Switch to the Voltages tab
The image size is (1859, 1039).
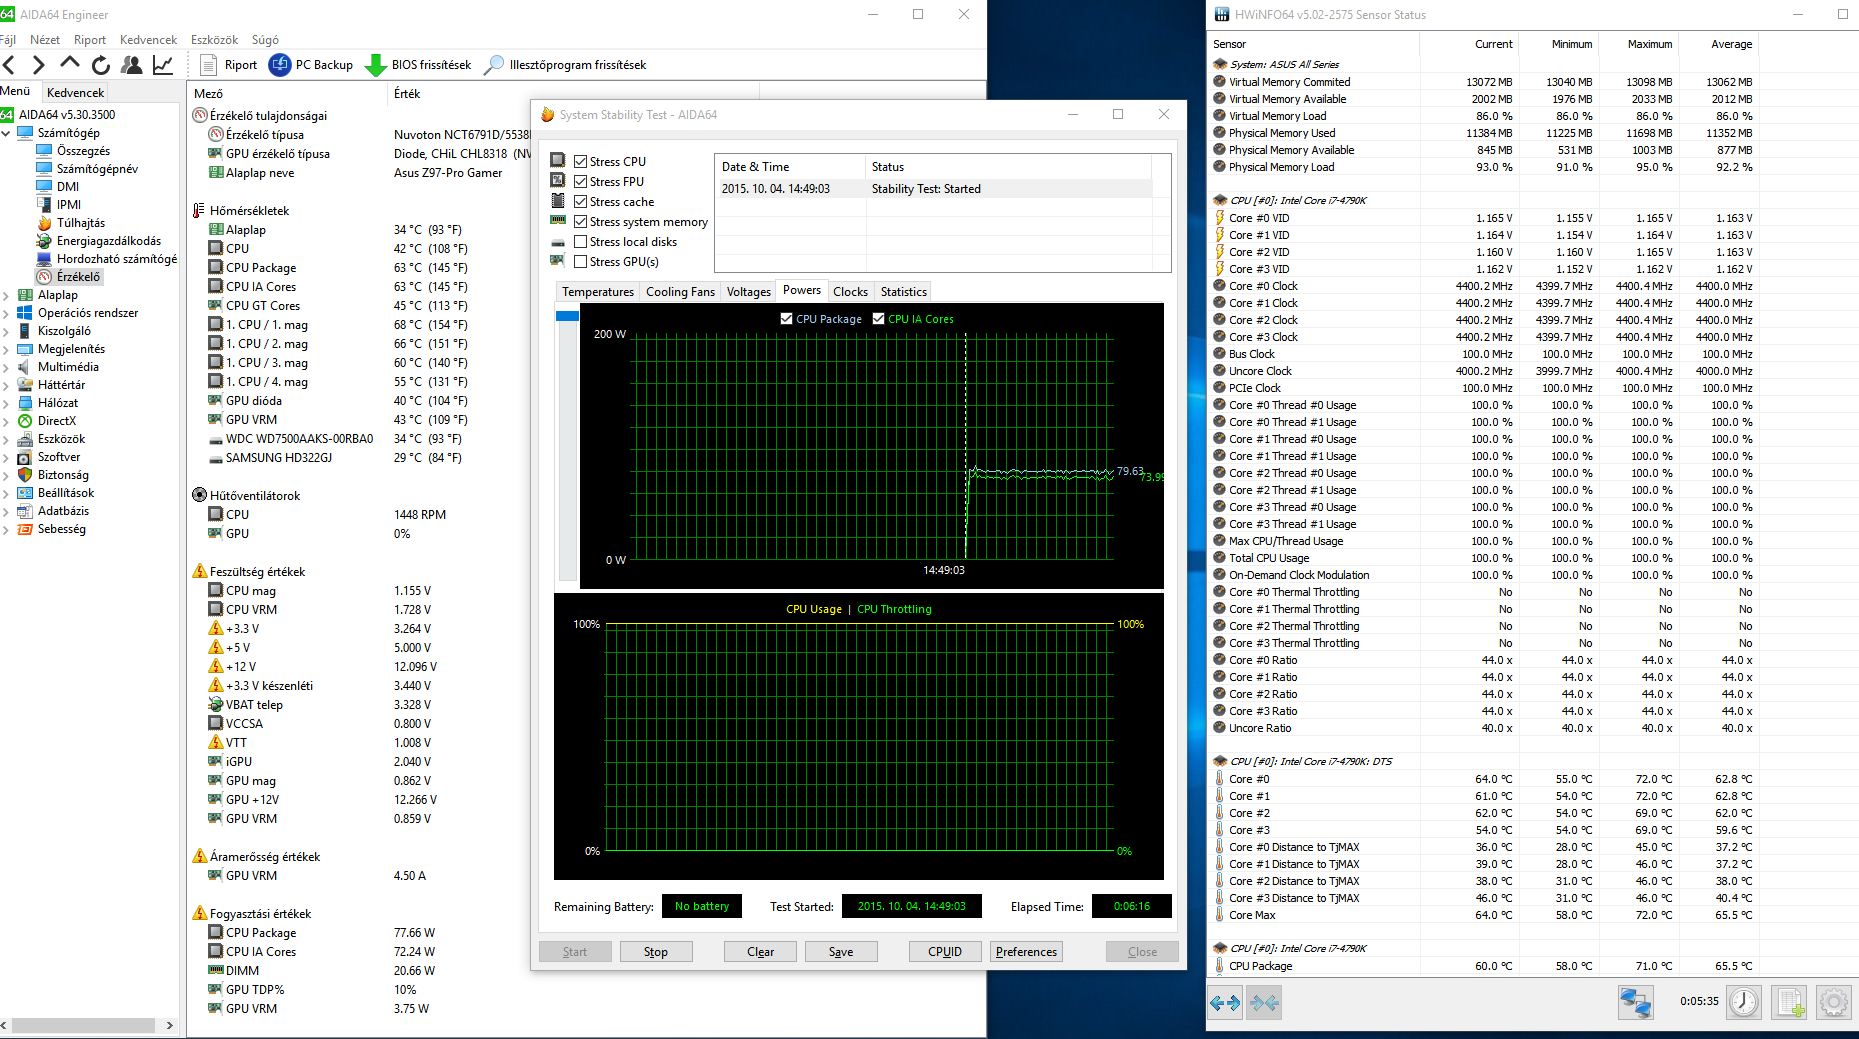pyautogui.click(x=748, y=292)
